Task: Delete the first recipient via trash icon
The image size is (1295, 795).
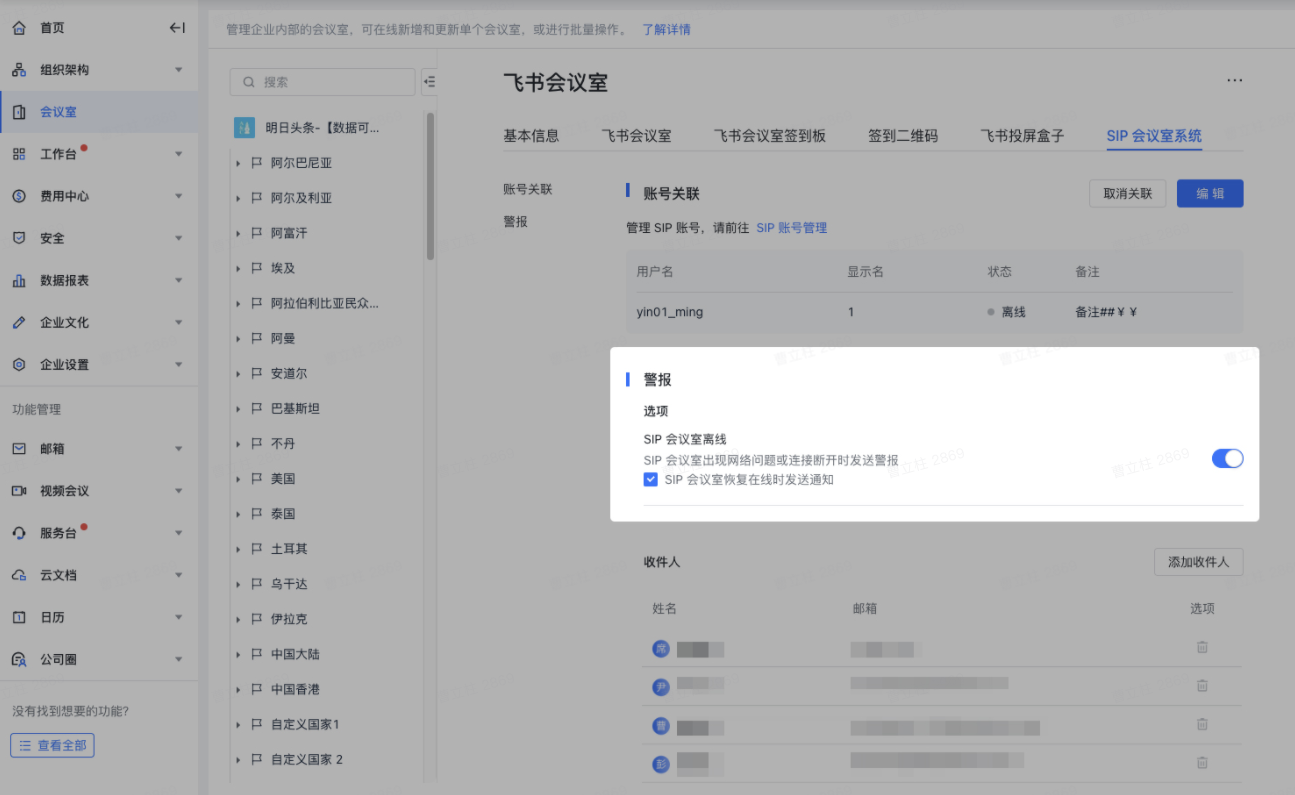Action: click(x=1202, y=647)
